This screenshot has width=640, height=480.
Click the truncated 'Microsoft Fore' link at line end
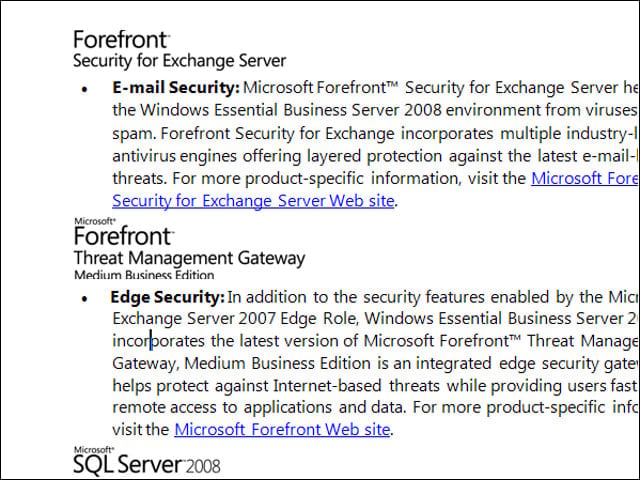[x=584, y=178]
